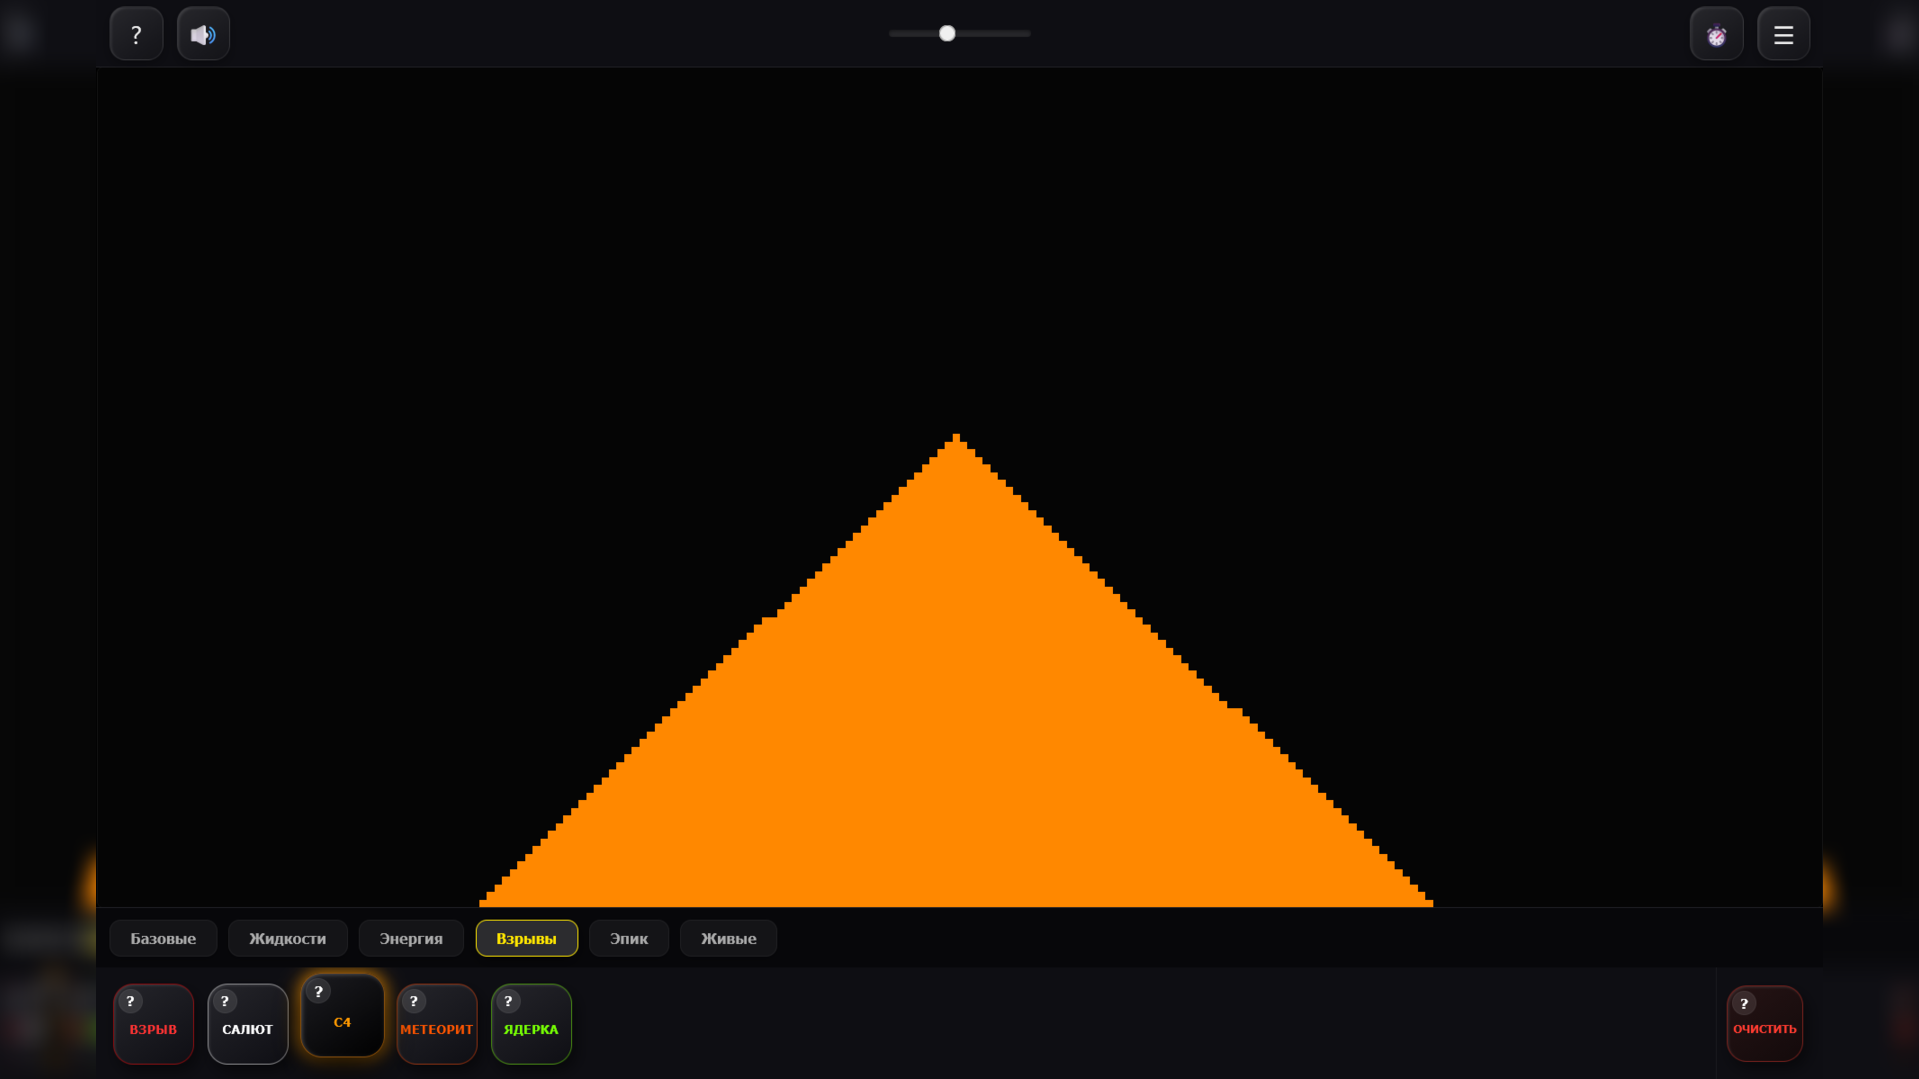
Task: Open the info badge on C4
Action: [319, 992]
